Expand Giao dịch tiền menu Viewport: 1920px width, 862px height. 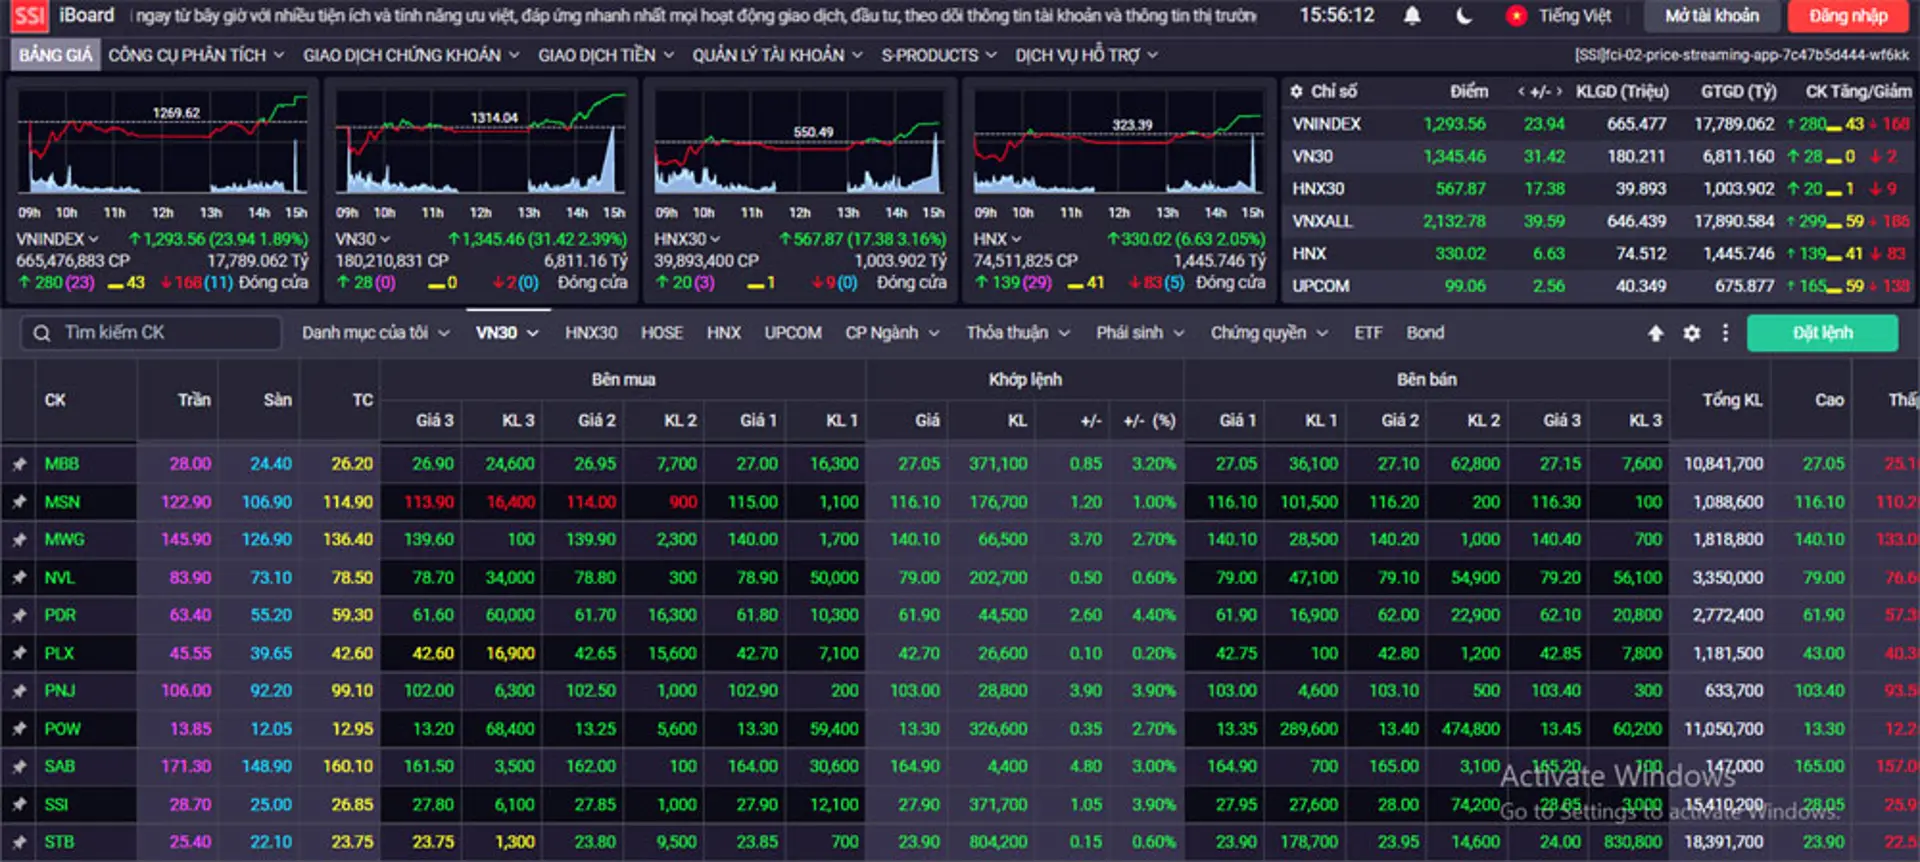pos(606,55)
